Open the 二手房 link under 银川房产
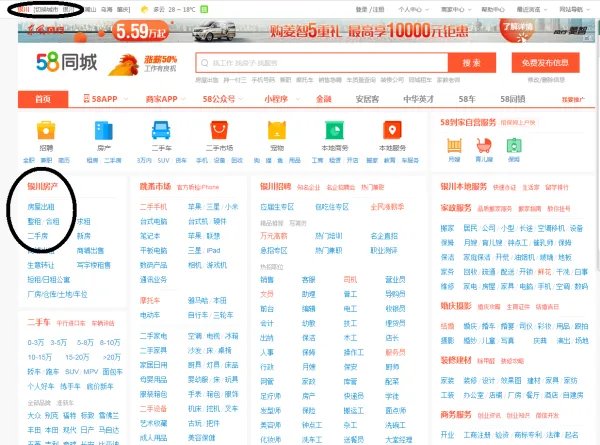The image size is (600, 445). pyautogui.click(x=38, y=236)
